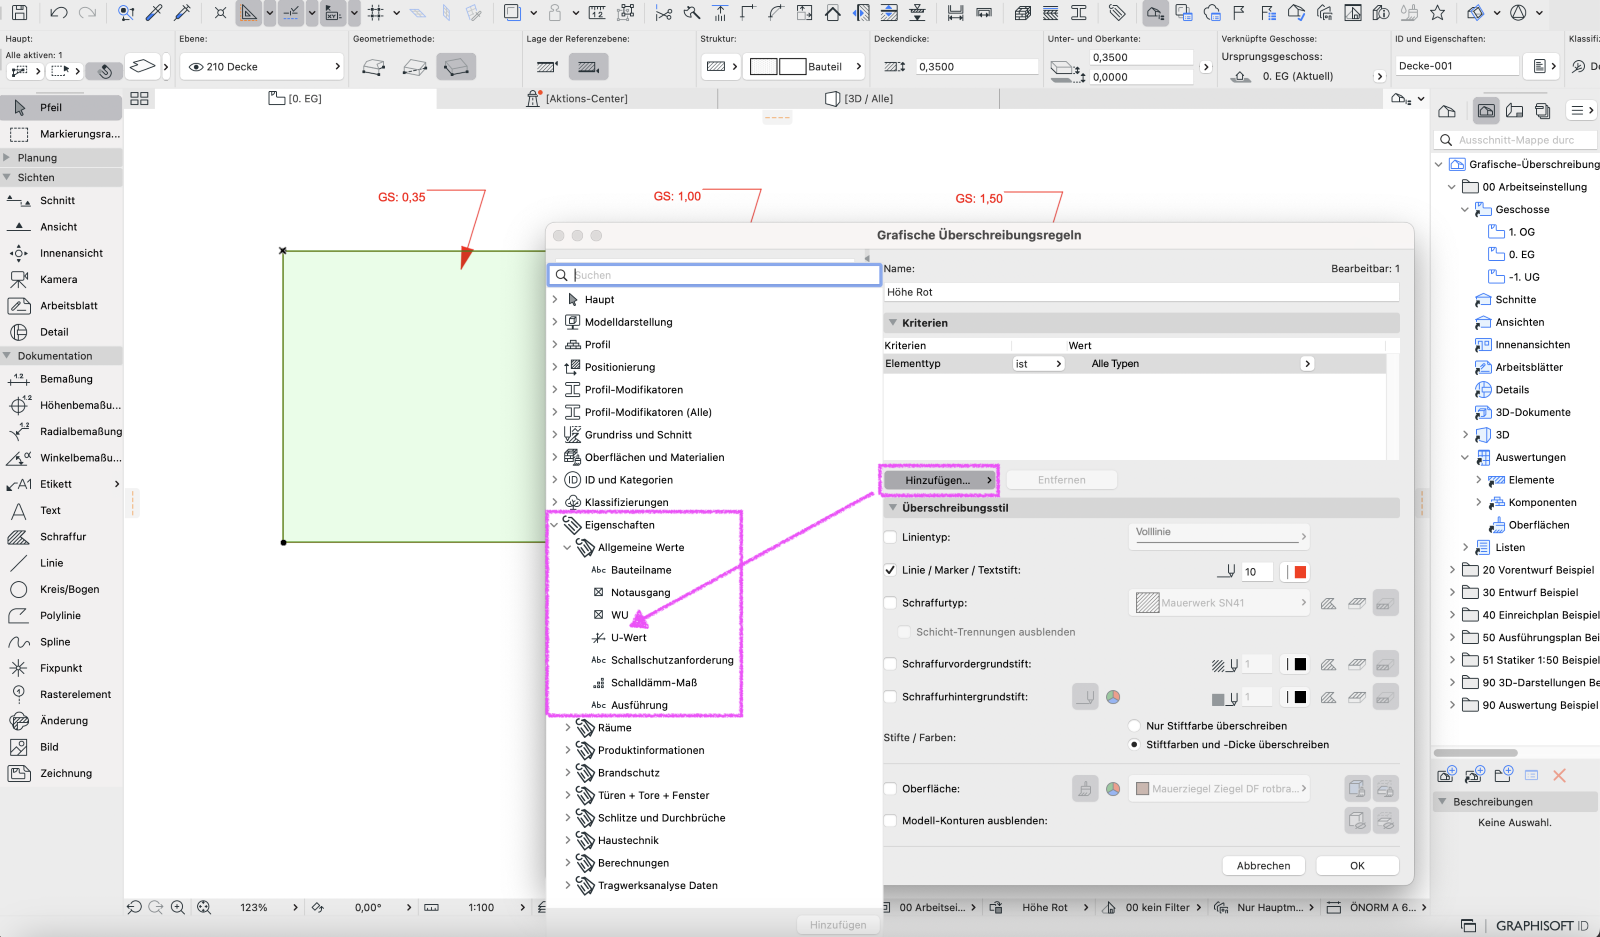Viewport: 1600px width, 937px height.
Task: Select the Höhenbemaßung tool
Action: (x=61, y=405)
